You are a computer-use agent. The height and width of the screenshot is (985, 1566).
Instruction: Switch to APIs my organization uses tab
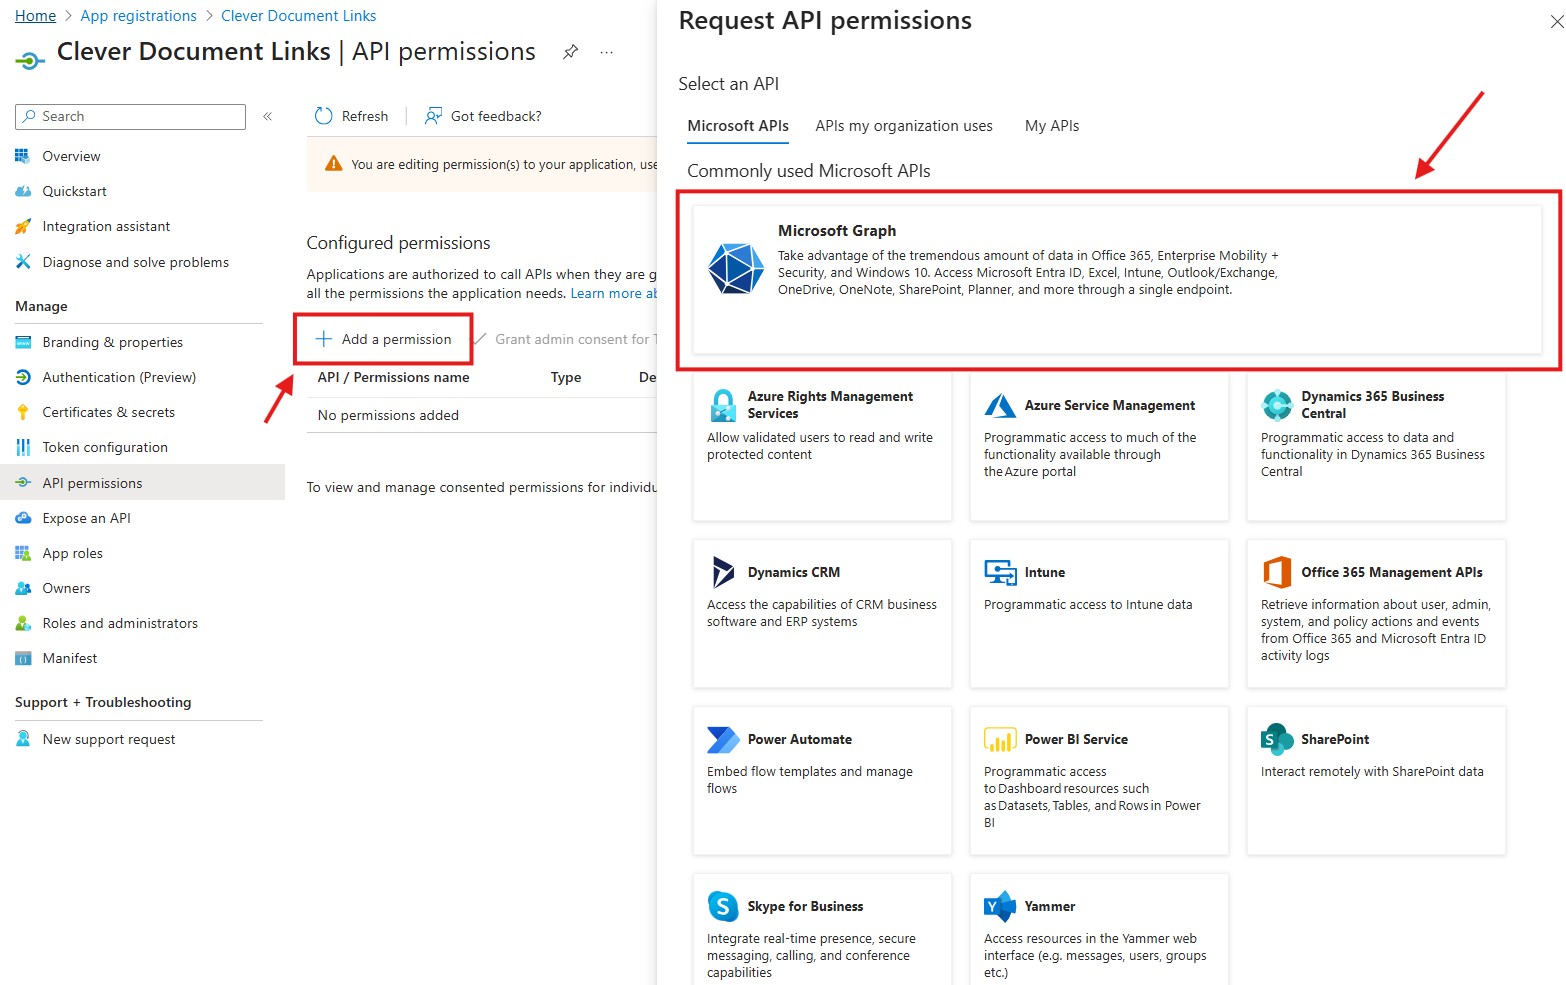point(904,126)
